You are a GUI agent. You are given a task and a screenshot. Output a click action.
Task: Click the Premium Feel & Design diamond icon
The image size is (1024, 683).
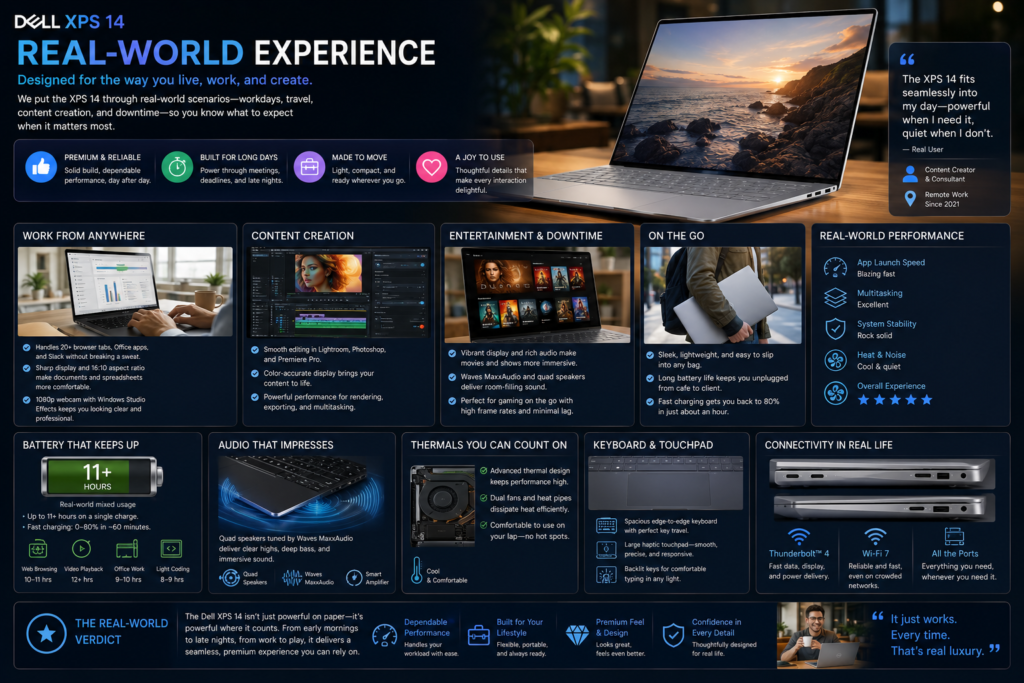(x=577, y=635)
